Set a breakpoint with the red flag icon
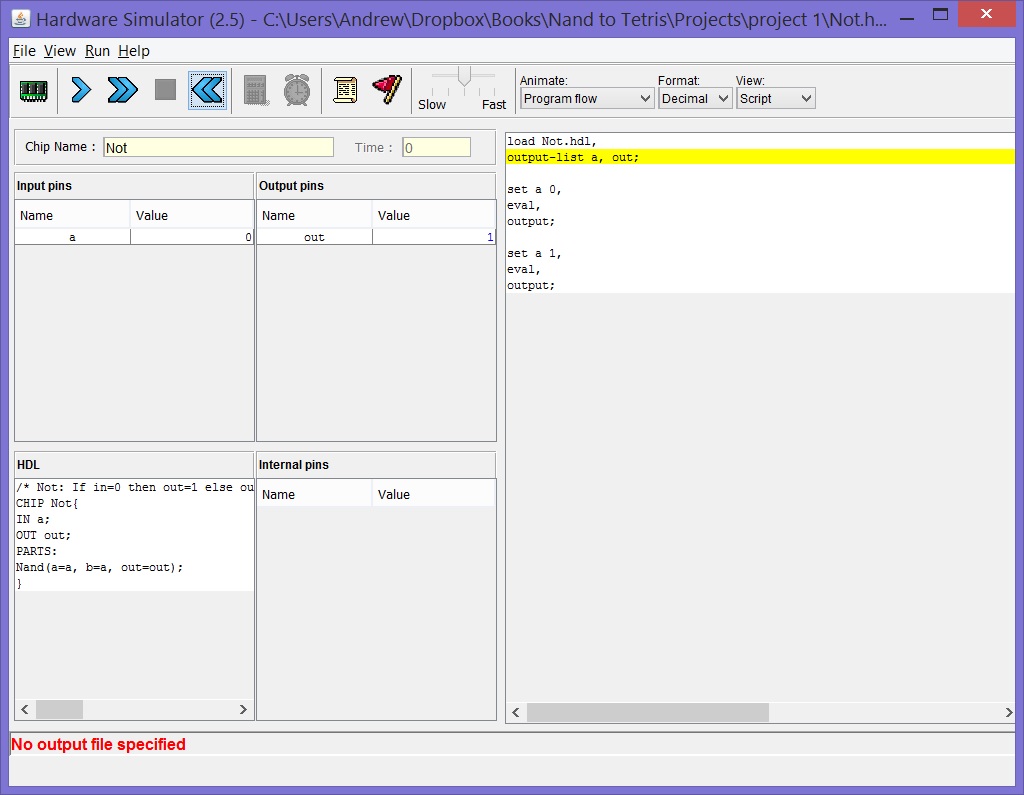 [386, 89]
